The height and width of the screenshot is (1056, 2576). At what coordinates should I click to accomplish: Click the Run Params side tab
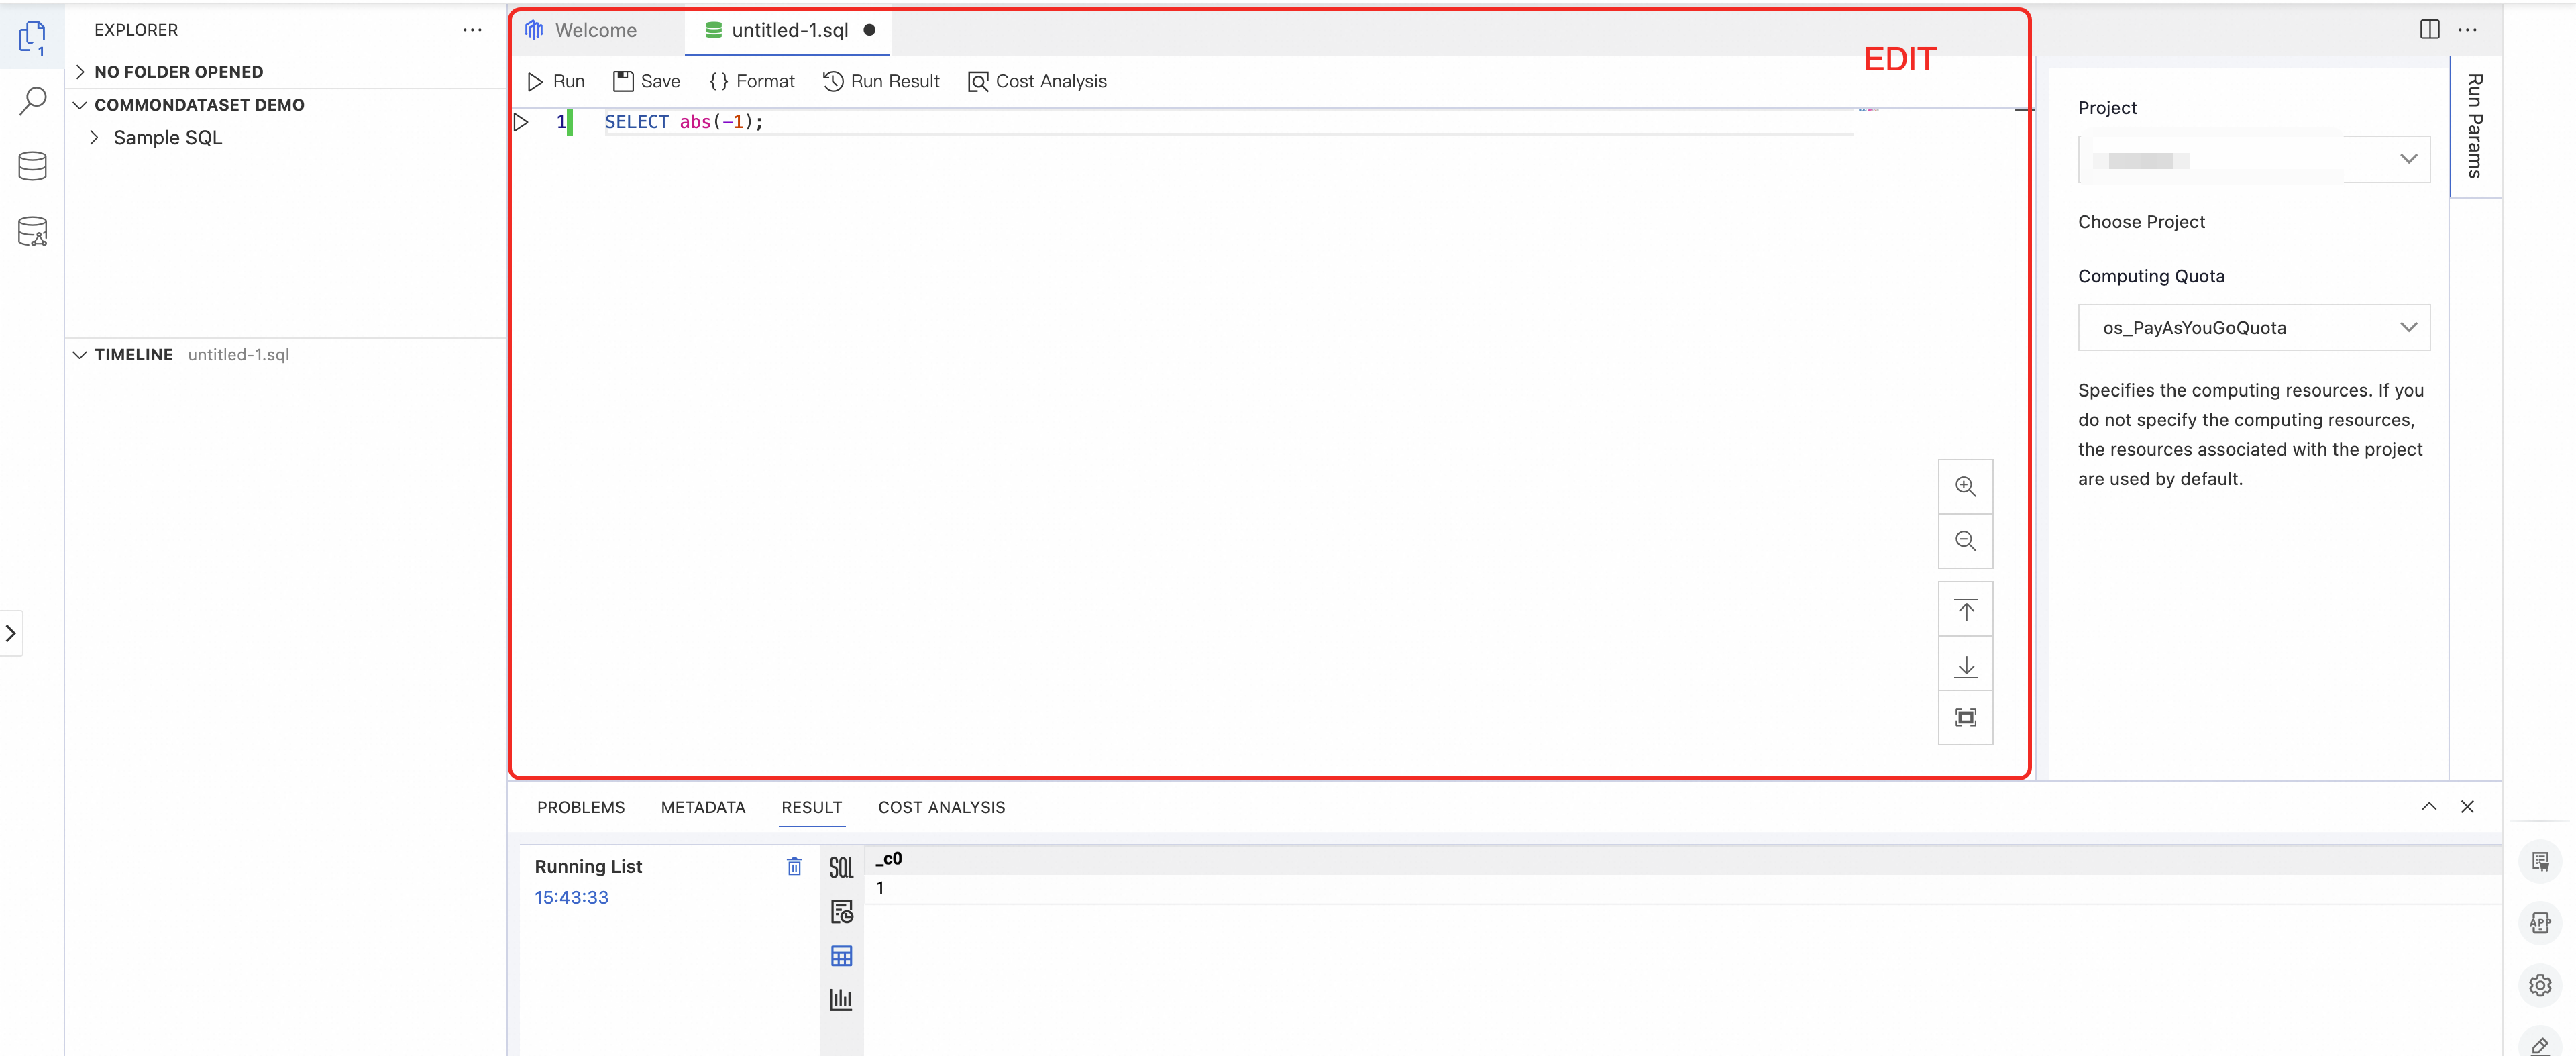(x=2474, y=126)
